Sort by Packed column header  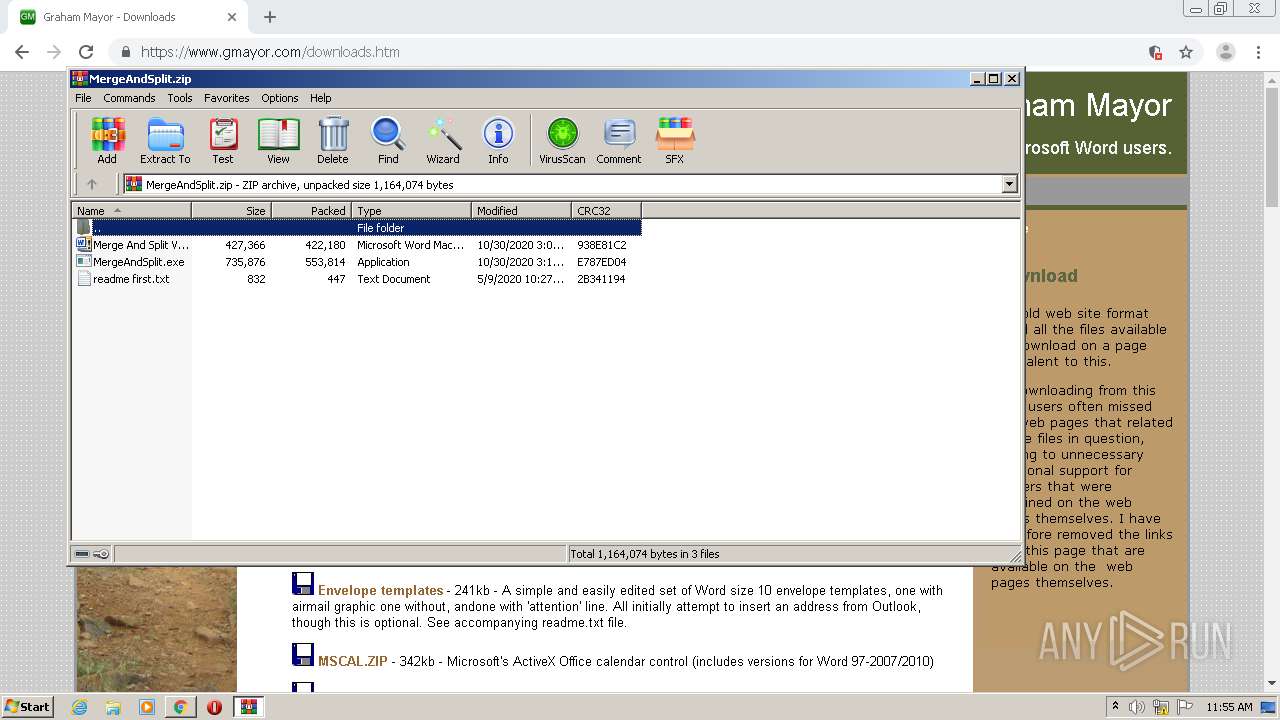311,210
